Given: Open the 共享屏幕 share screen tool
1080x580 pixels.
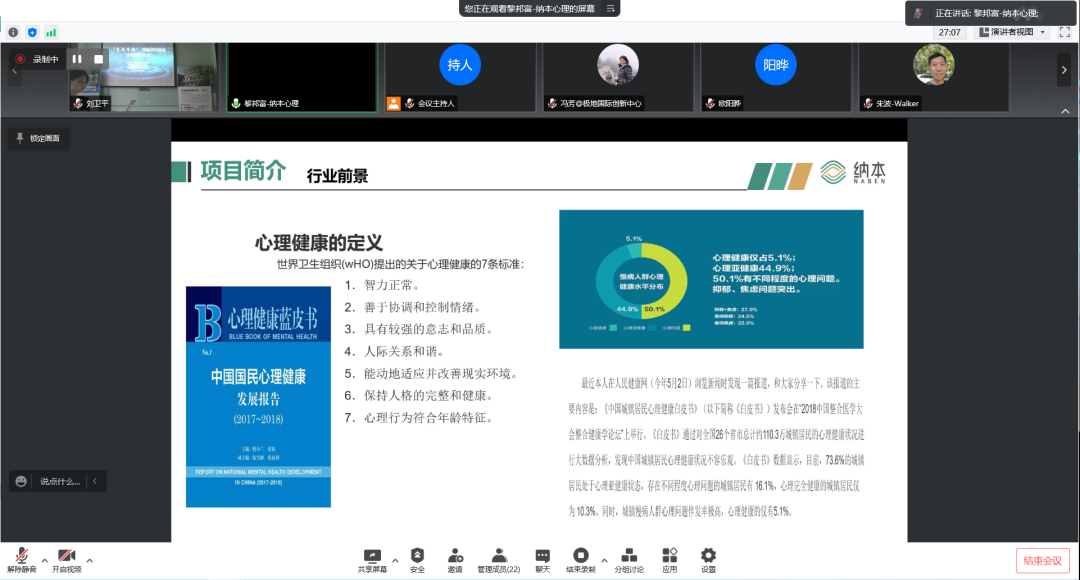Looking at the screenshot, I should pyautogui.click(x=374, y=558).
